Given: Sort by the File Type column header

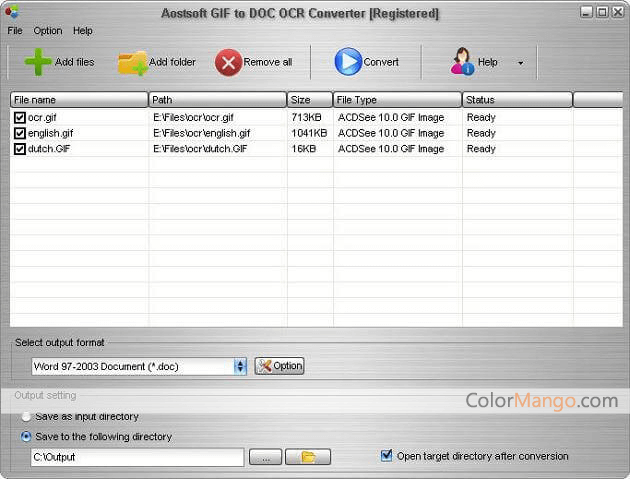Looking at the screenshot, I should click(397, 100).
